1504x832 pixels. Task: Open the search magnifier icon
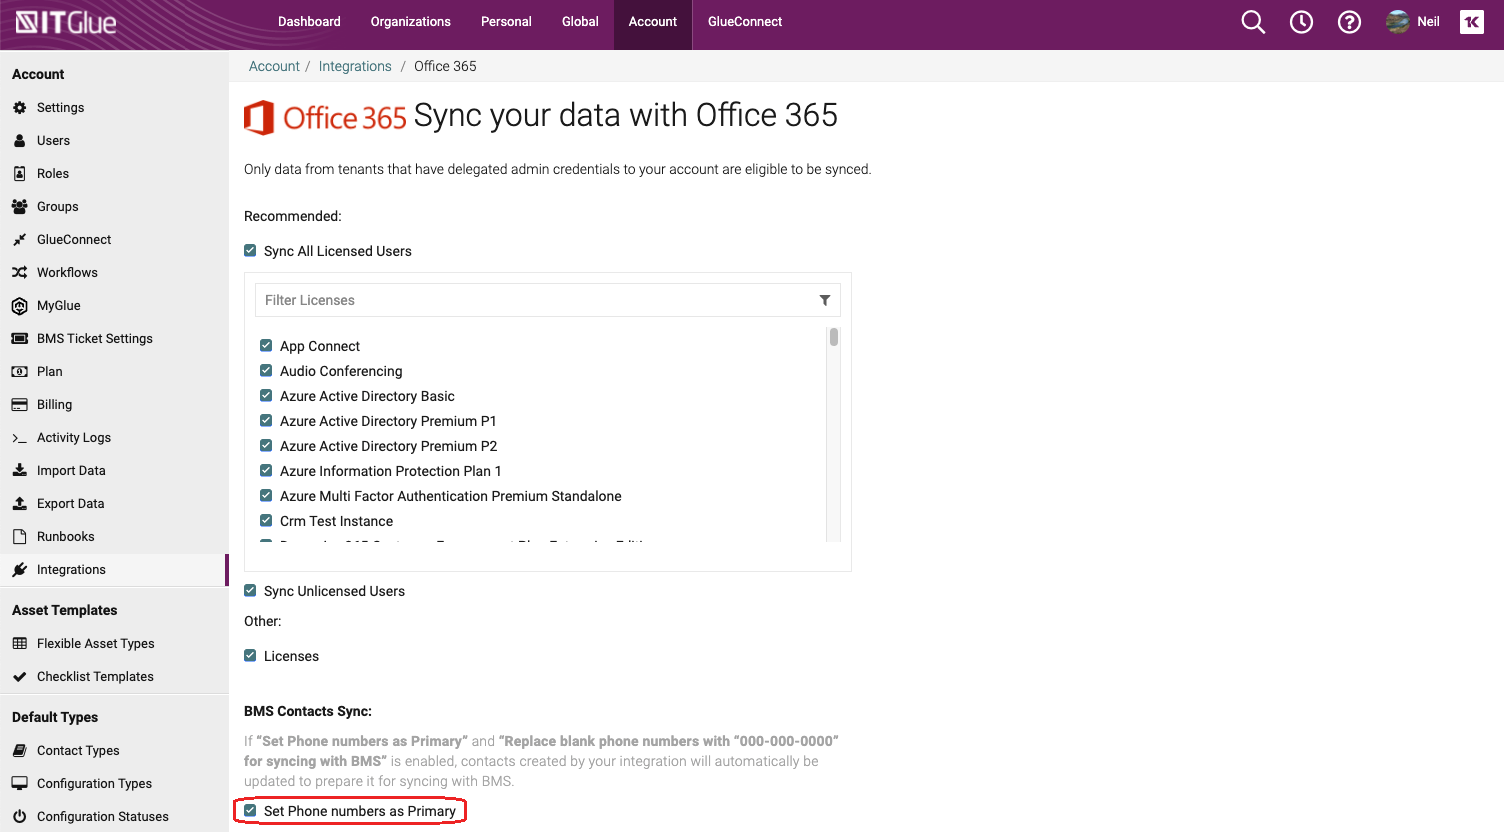pos(1253,22)
